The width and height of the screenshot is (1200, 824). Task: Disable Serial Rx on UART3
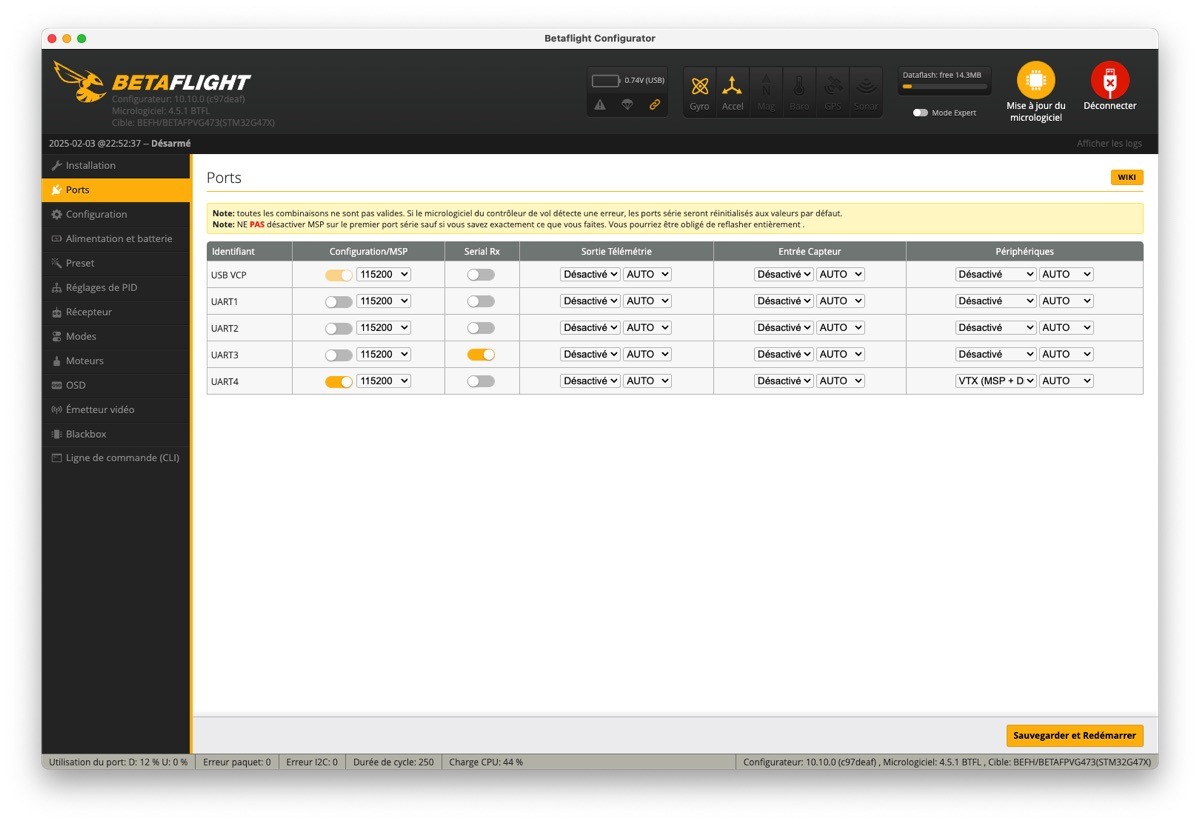tap(481, 354)
